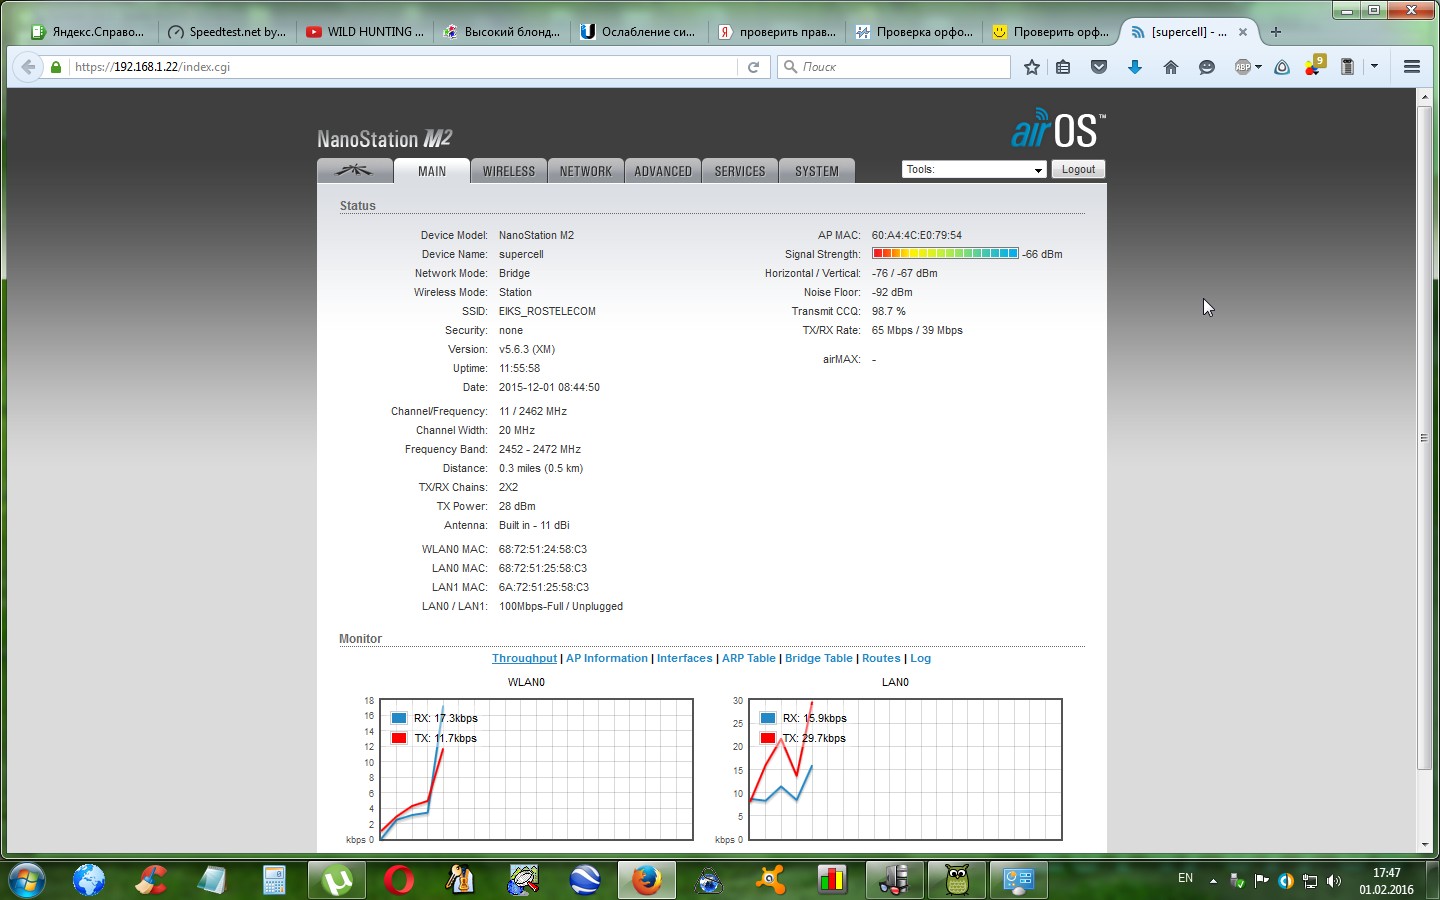The image size is (1440, 900).
Task: Open the AP Information link
Action: point(607,658)
